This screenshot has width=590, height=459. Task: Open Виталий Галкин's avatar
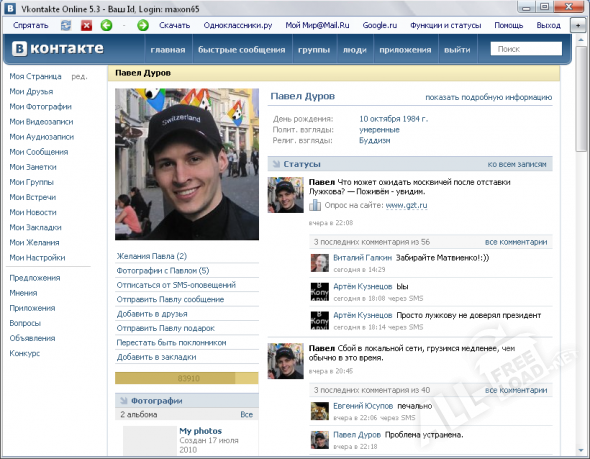coord(320,263)
